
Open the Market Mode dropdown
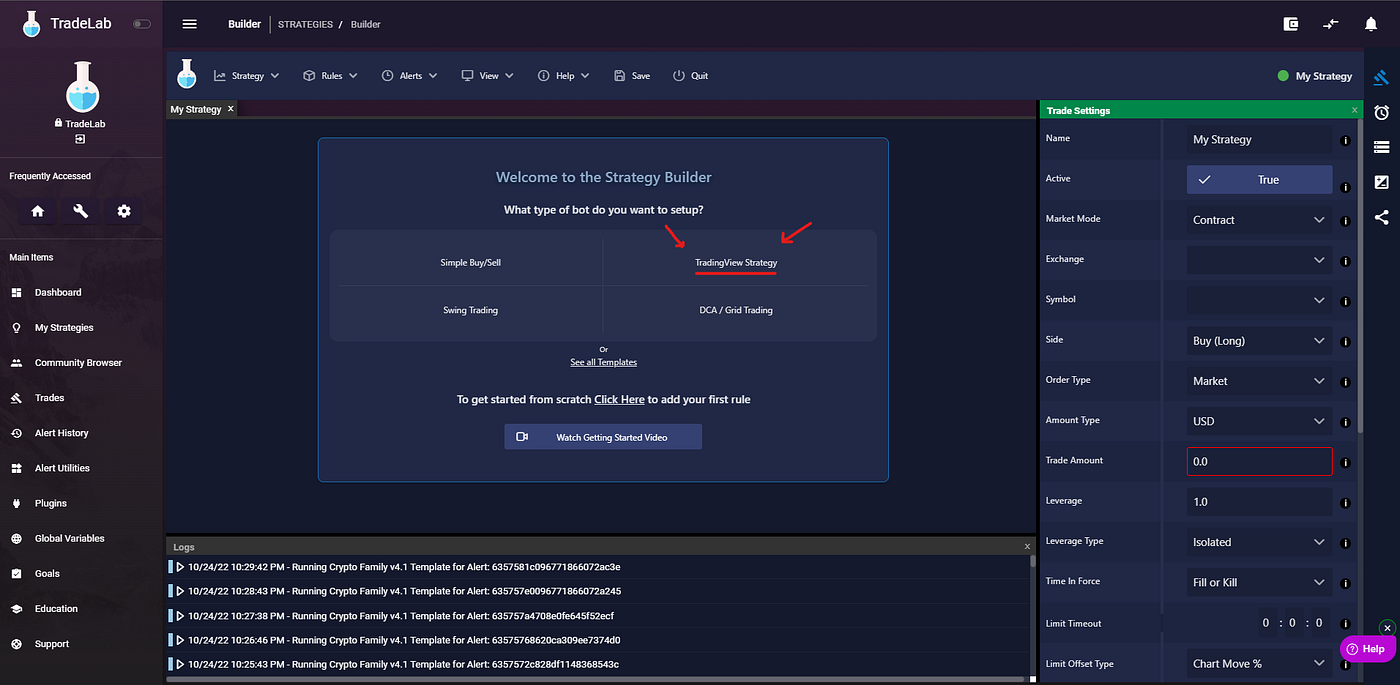1259,220
